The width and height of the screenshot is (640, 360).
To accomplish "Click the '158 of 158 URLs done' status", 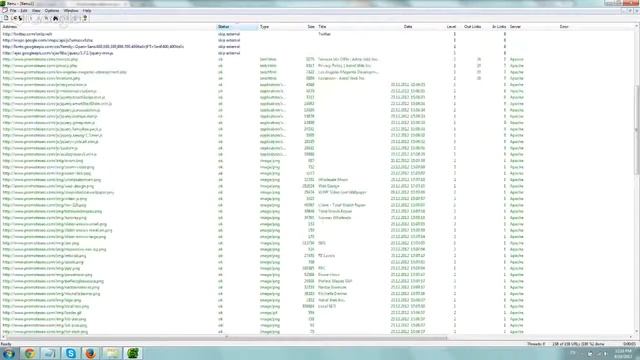I will pos(578,344).
